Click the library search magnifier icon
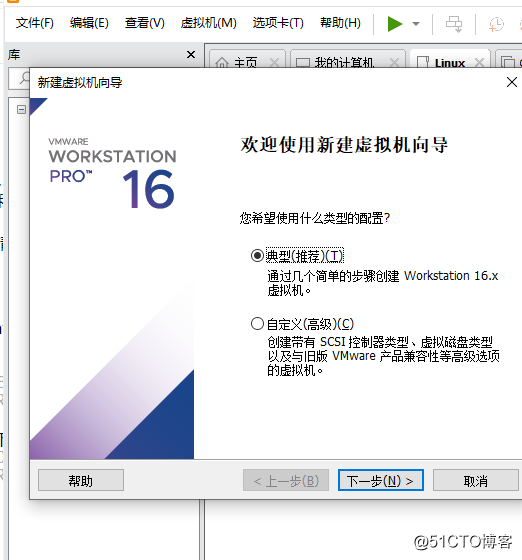The image size is (522, 560). coord(24,78)
